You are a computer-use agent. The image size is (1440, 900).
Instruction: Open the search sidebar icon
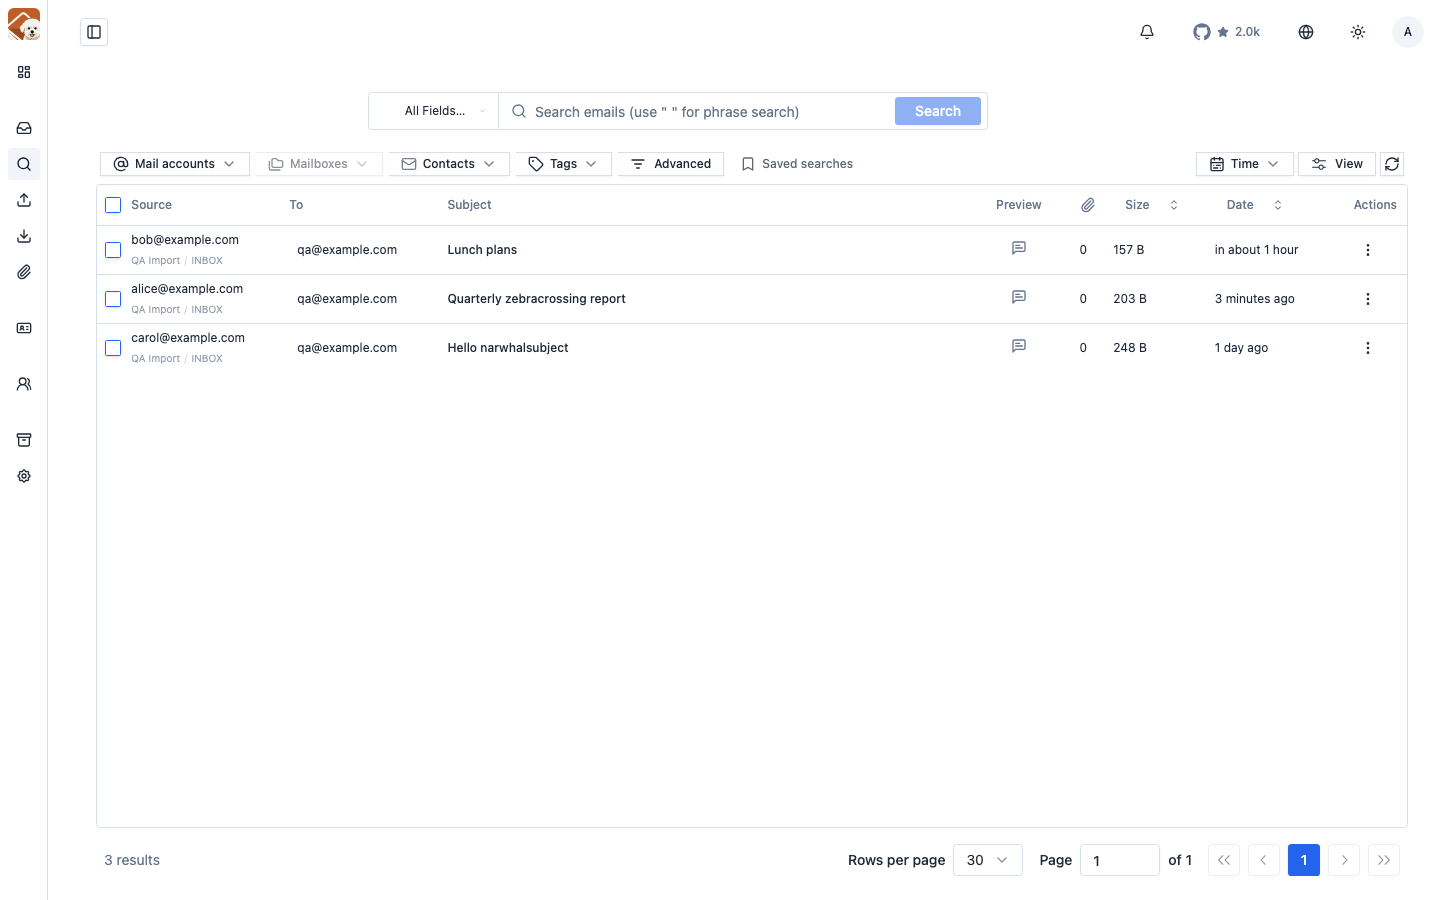pos(24,164)
